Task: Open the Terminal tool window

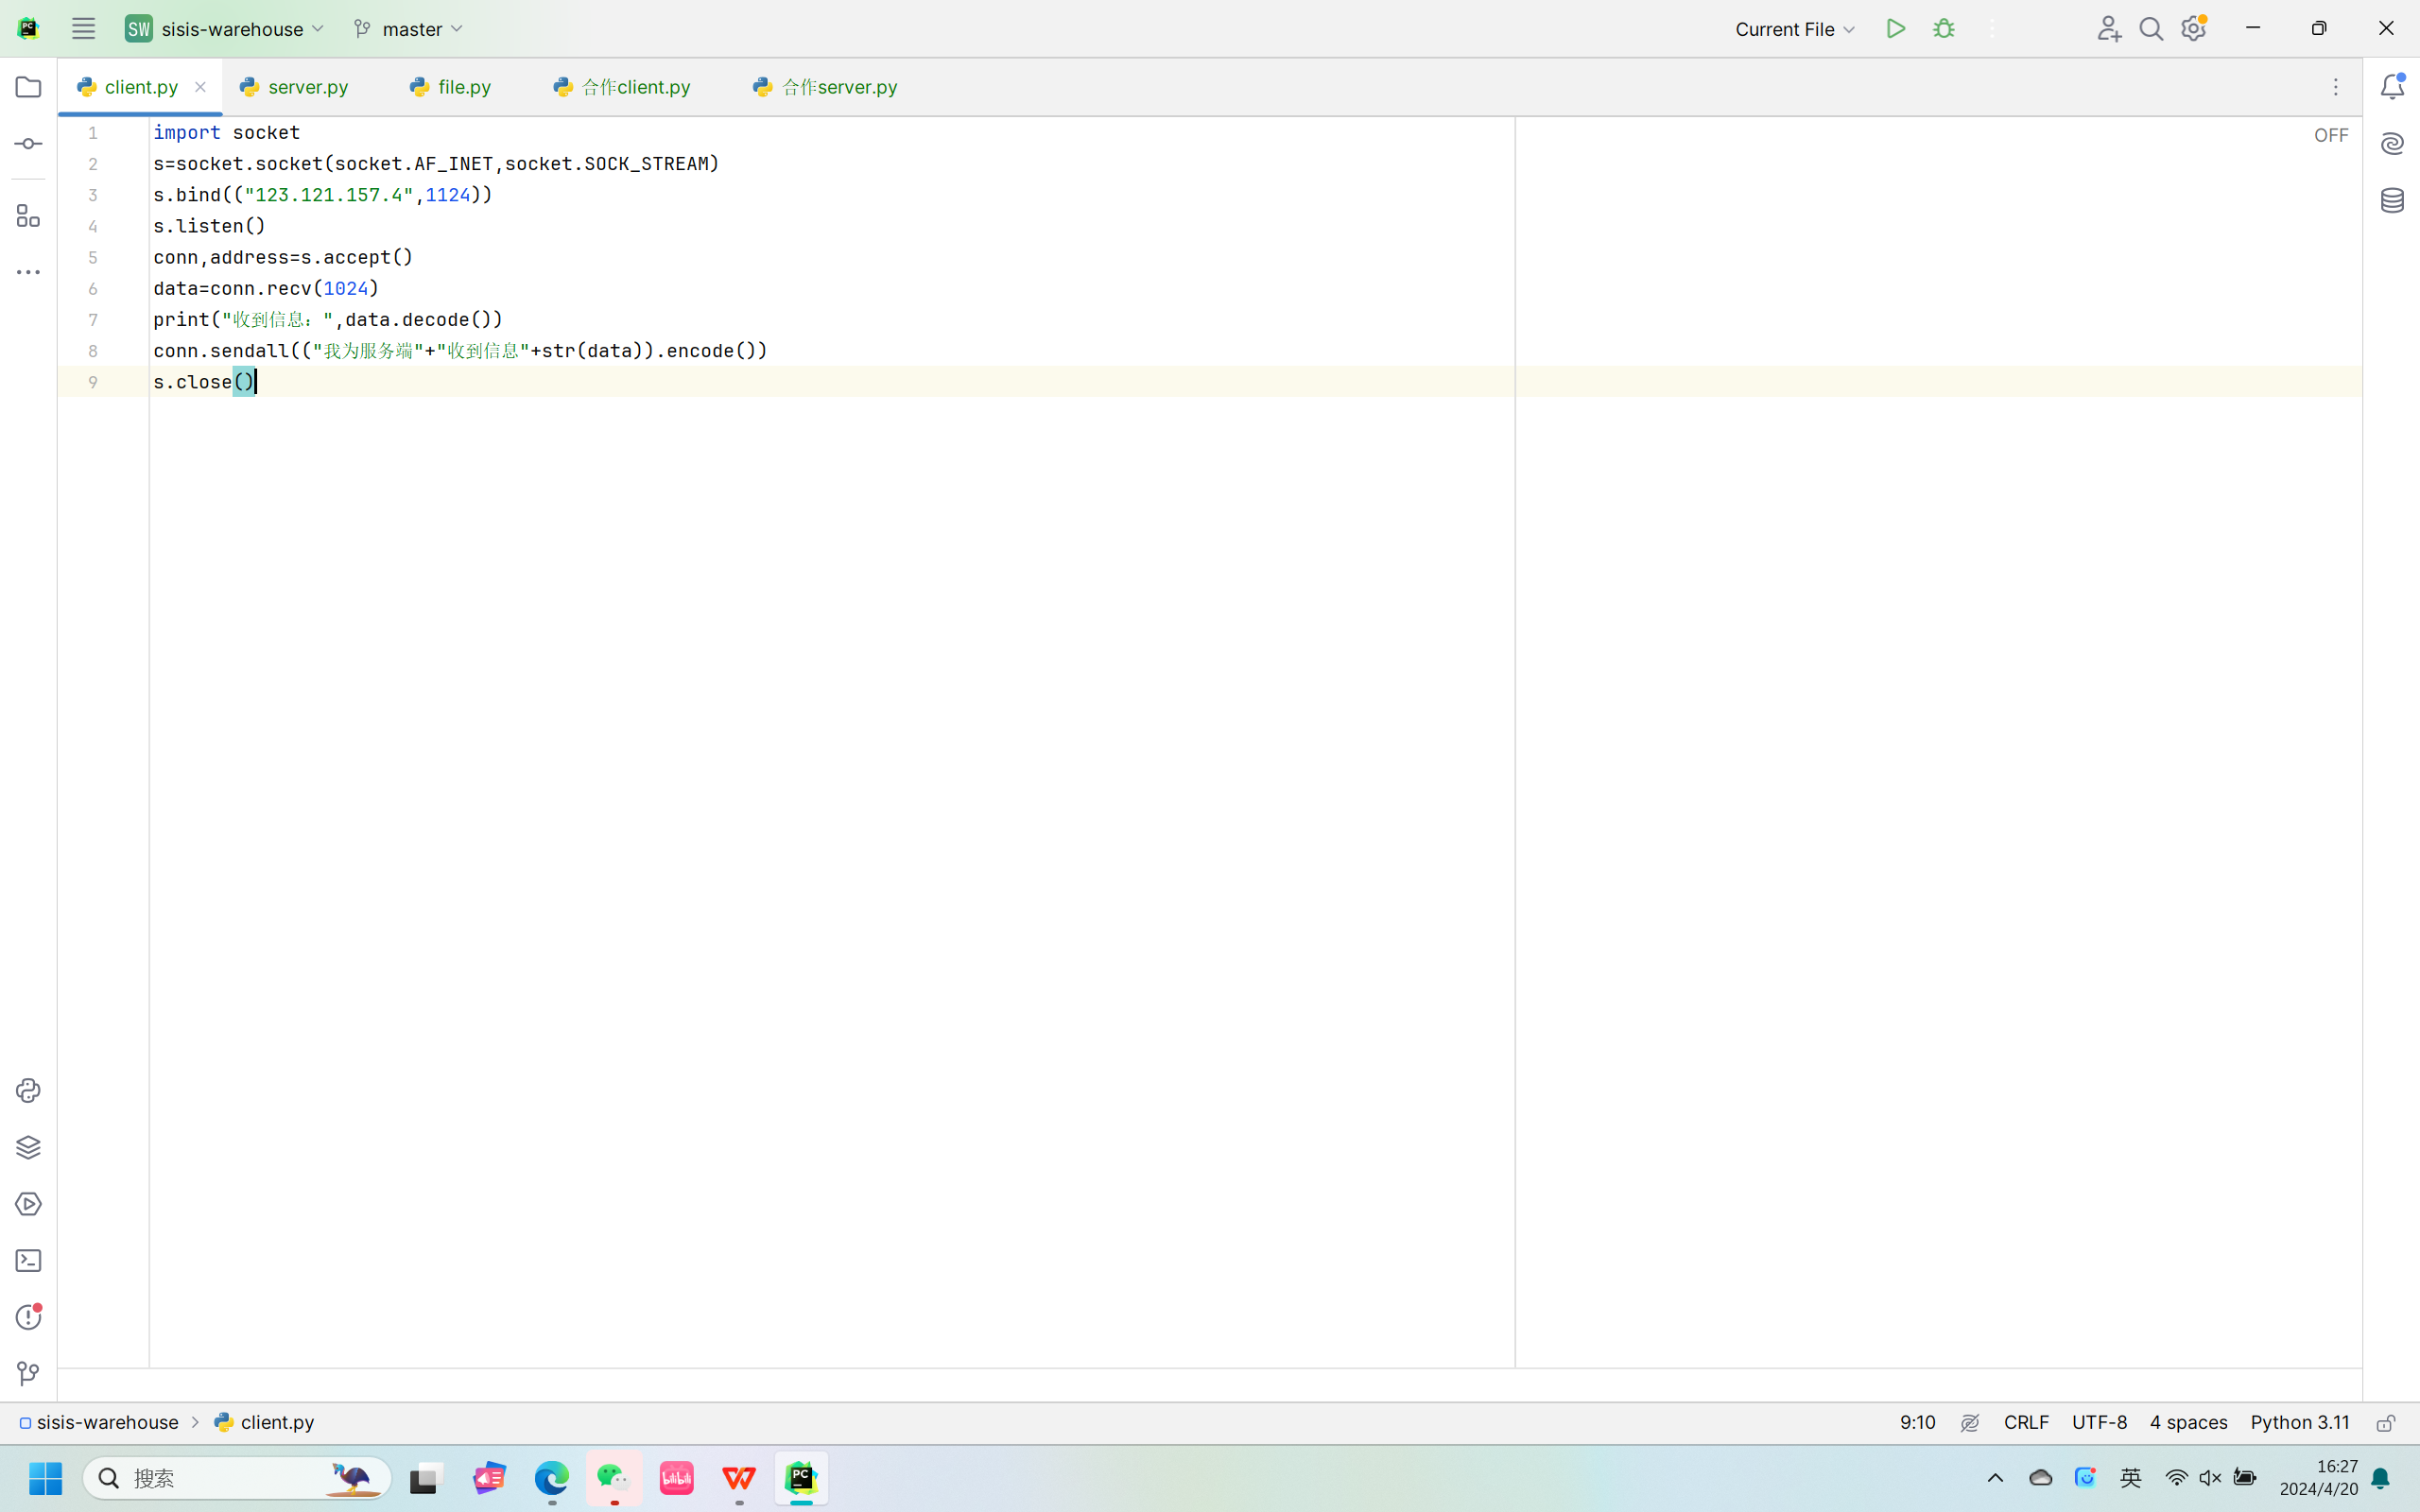Action: pos(28,1261)
